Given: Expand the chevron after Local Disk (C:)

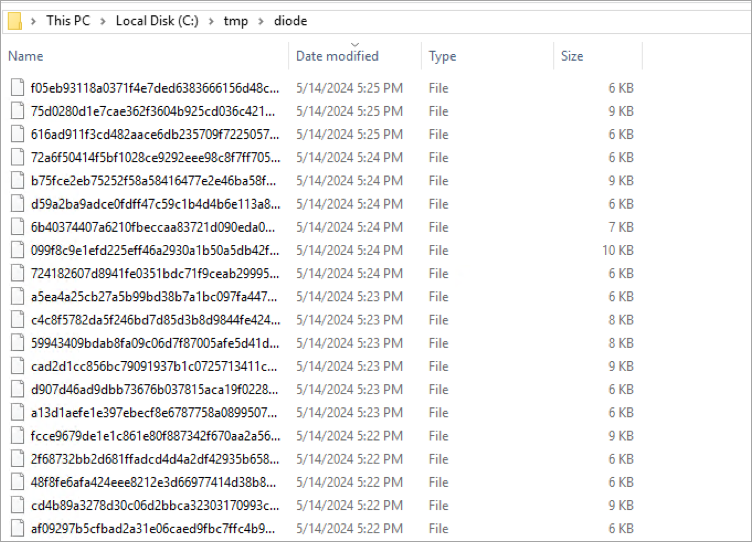Looking at the screenshot, I should tap(211, 21).
